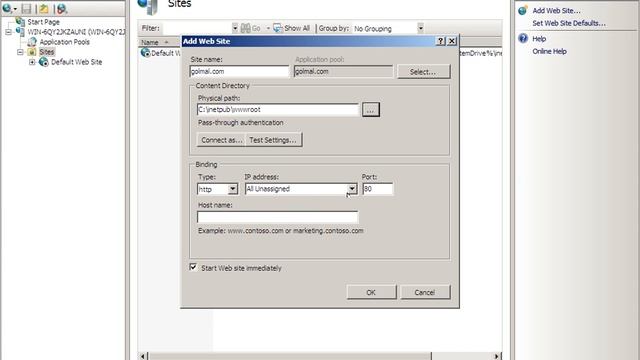Viewport: 640px width, 360px height.
Task: Click the save disk icon in the Connections toolbar
Action: click(27, 9)
